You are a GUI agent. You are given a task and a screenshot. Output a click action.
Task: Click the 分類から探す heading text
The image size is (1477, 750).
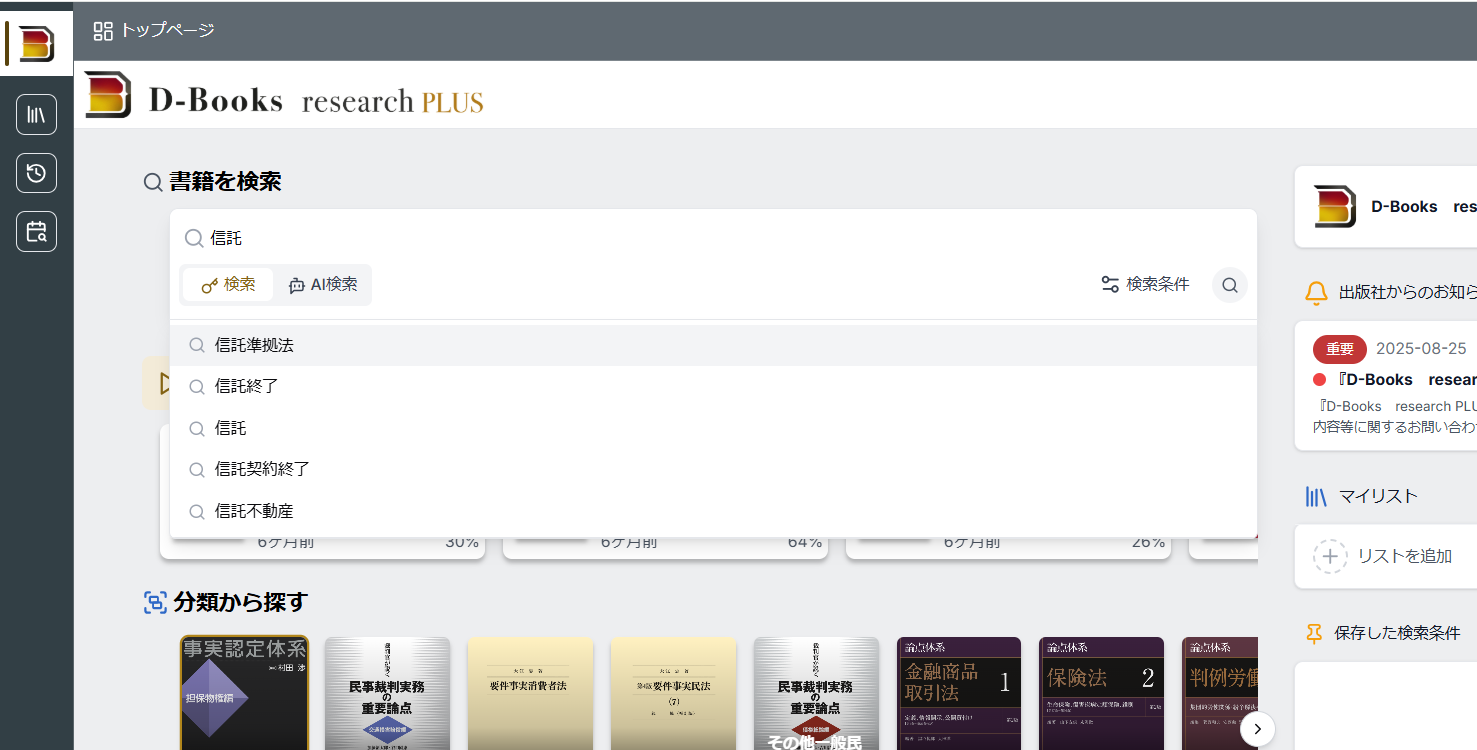(240, 602)
